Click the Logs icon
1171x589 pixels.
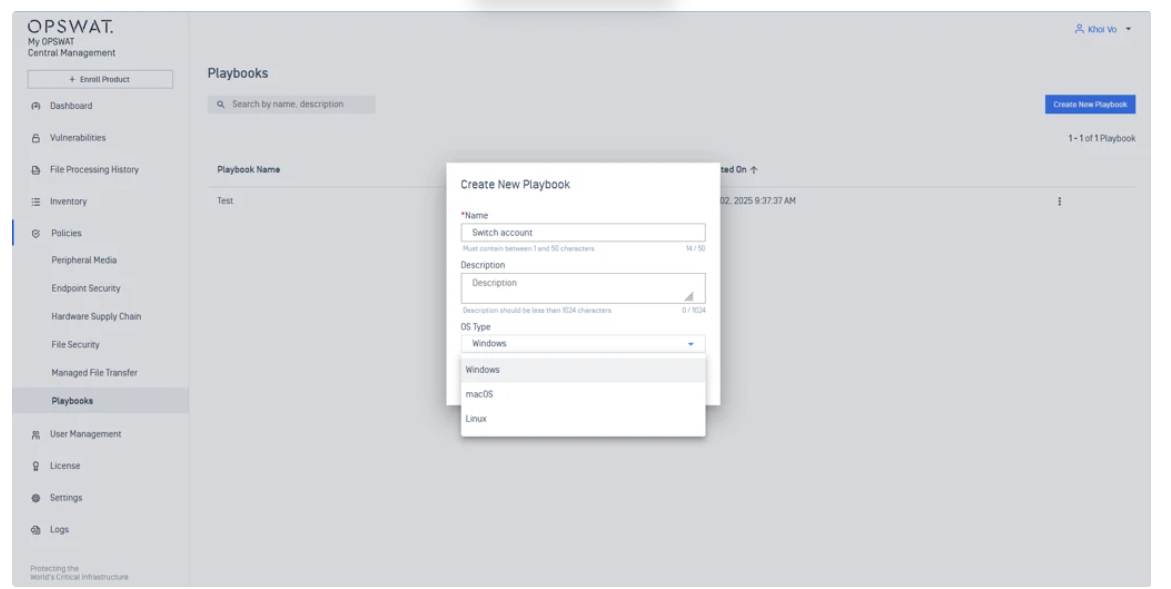pyautogui.click(x=36, y=530)
